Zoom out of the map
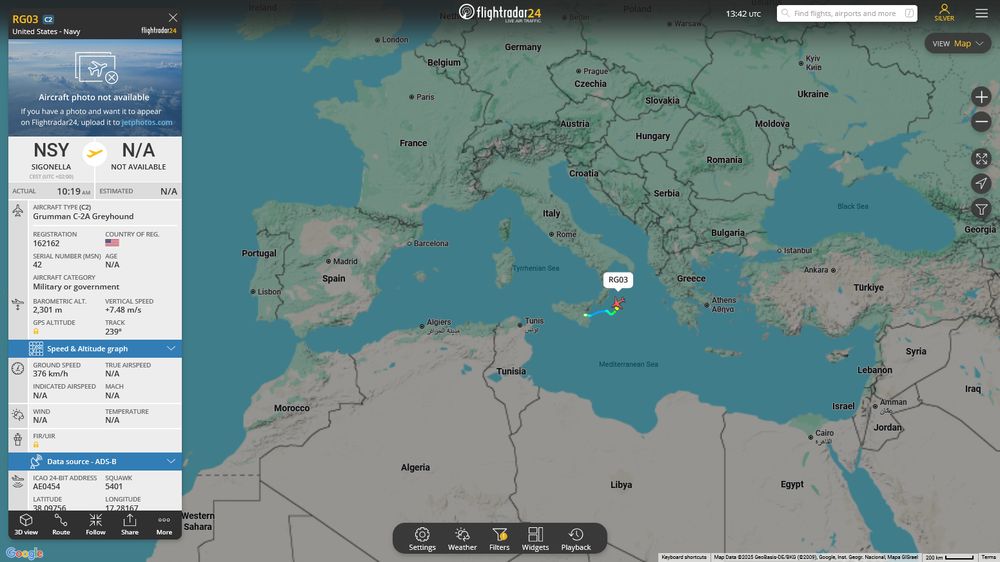Image resolution: width=1000 pixels, height=562 pixels. [x=981, y=121]
